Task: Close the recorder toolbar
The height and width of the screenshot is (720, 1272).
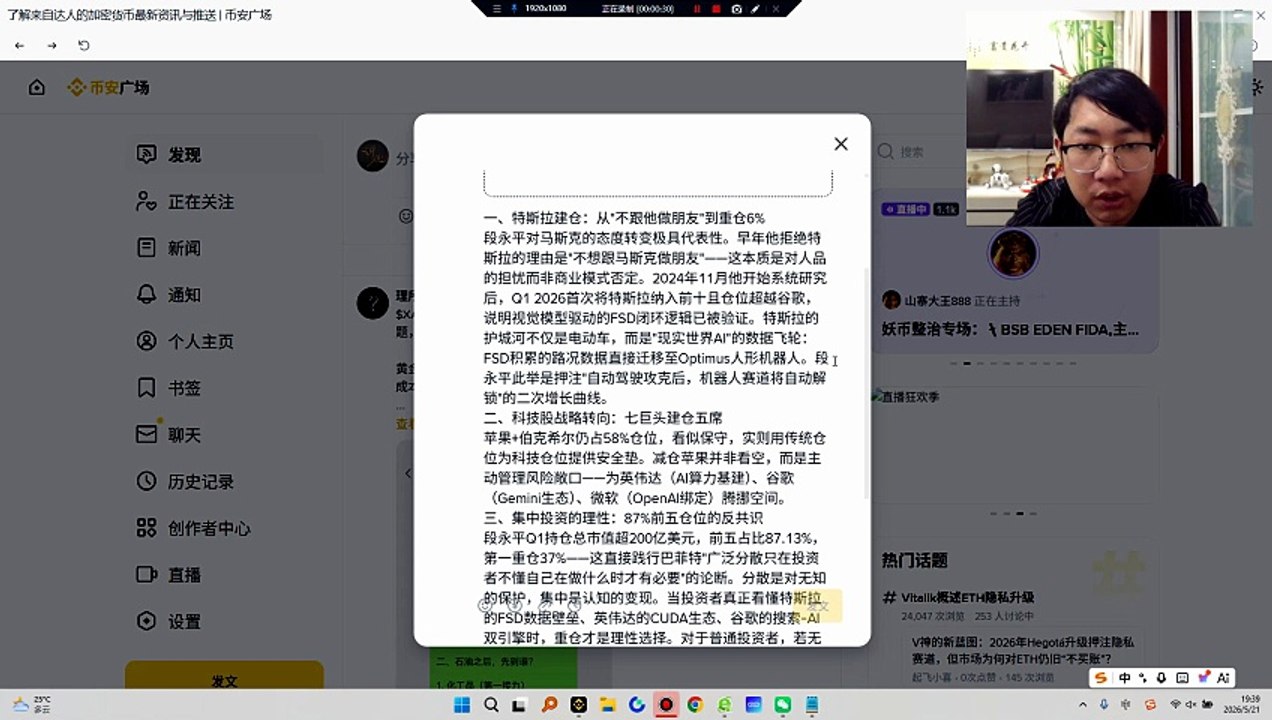Action: pos(775,8)
